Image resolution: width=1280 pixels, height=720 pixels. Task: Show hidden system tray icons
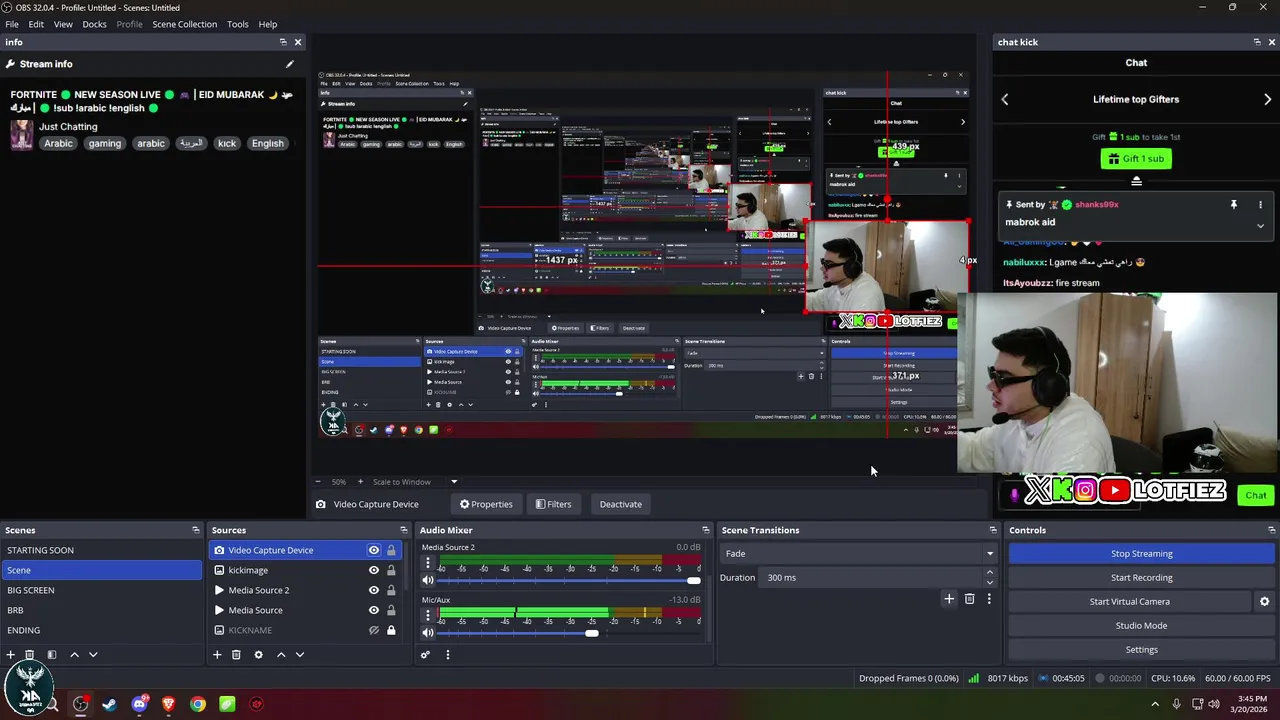coord(1155,704)
